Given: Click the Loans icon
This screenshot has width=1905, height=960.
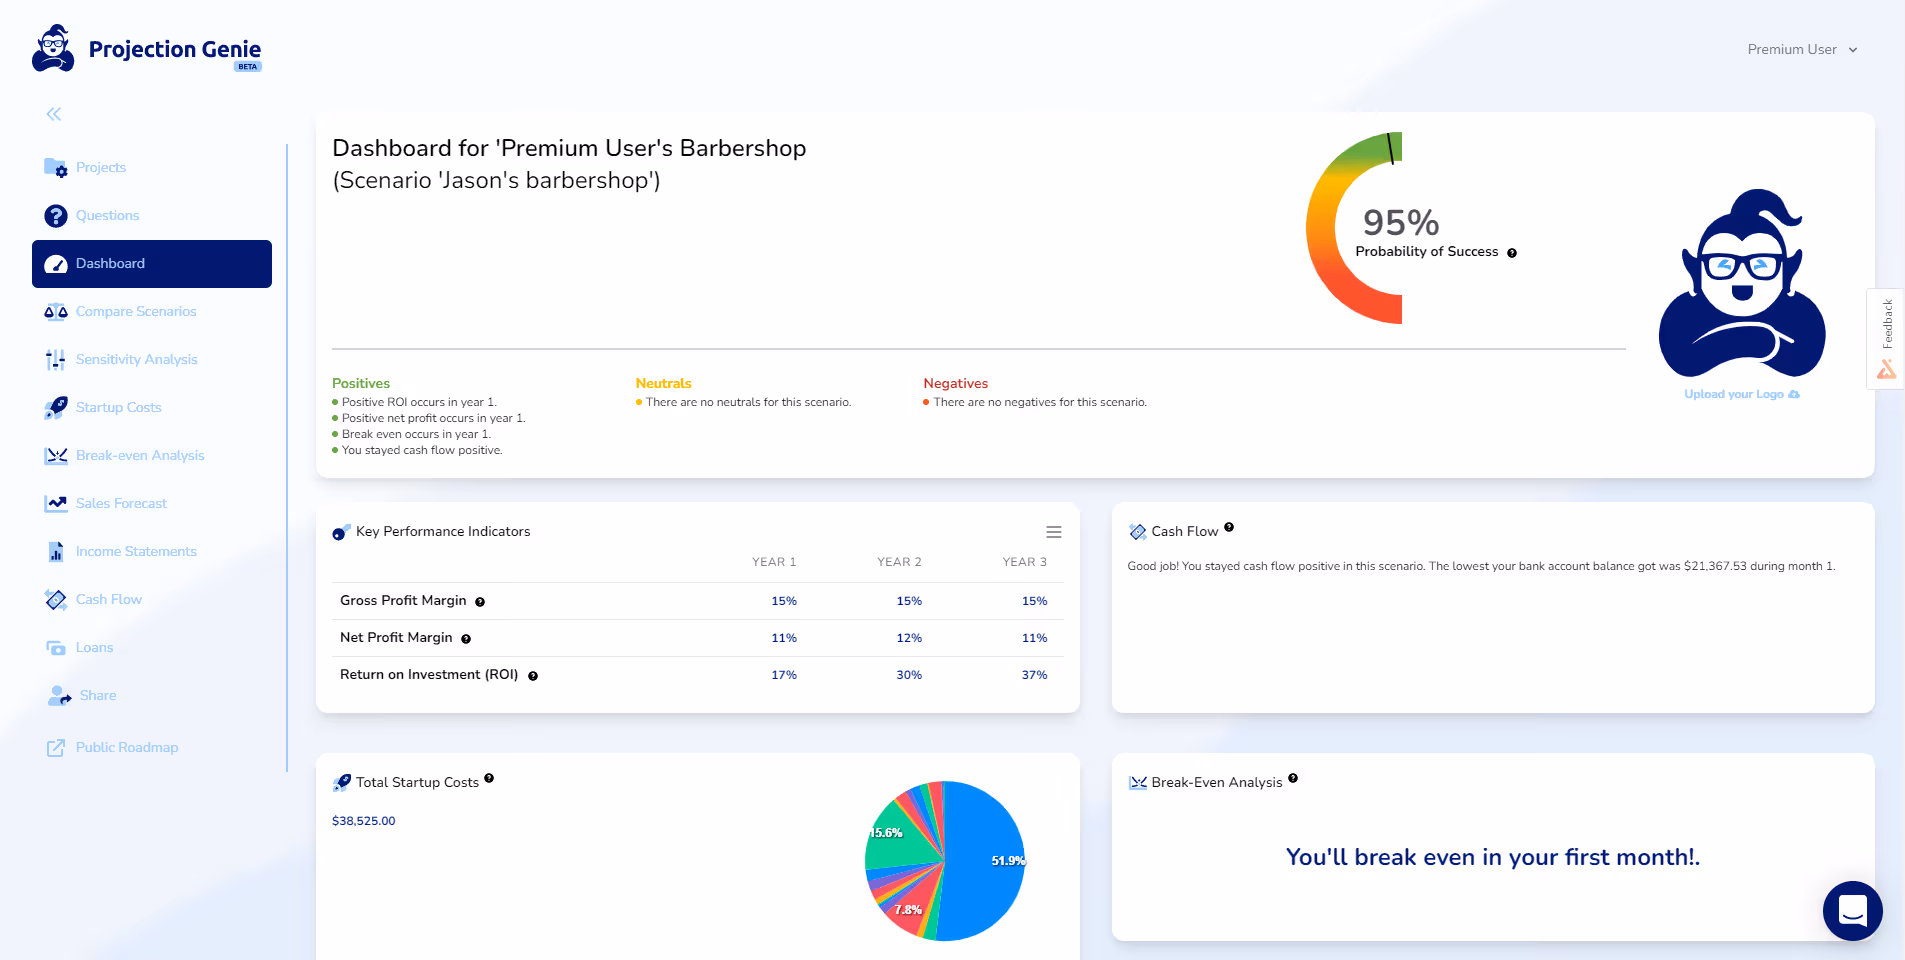Looking at the screenshot, I should [56, 648].
